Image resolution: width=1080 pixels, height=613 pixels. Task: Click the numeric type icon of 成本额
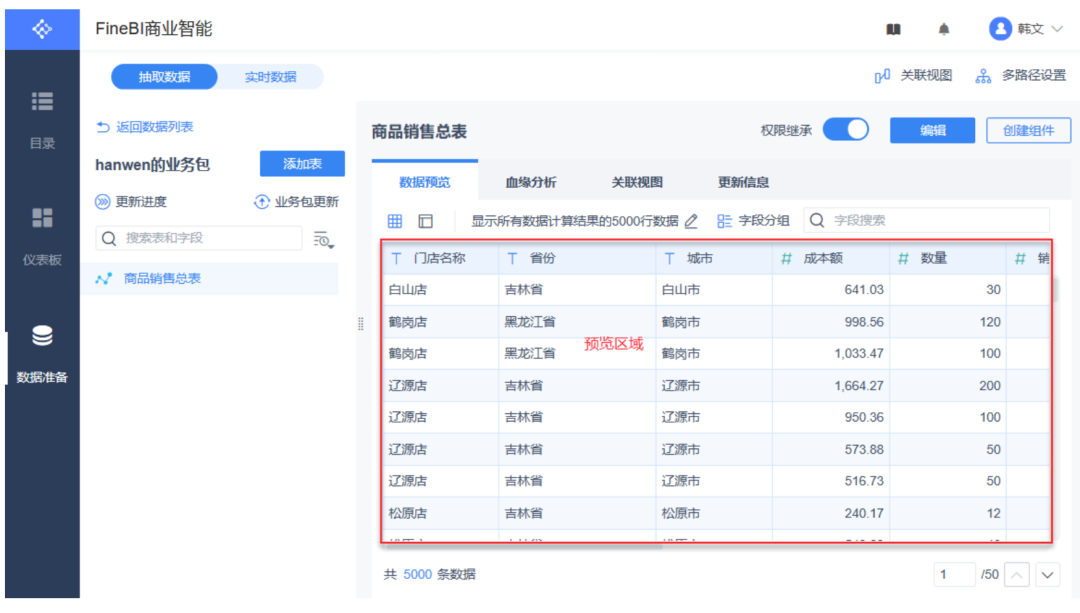(x=787, y=258)
